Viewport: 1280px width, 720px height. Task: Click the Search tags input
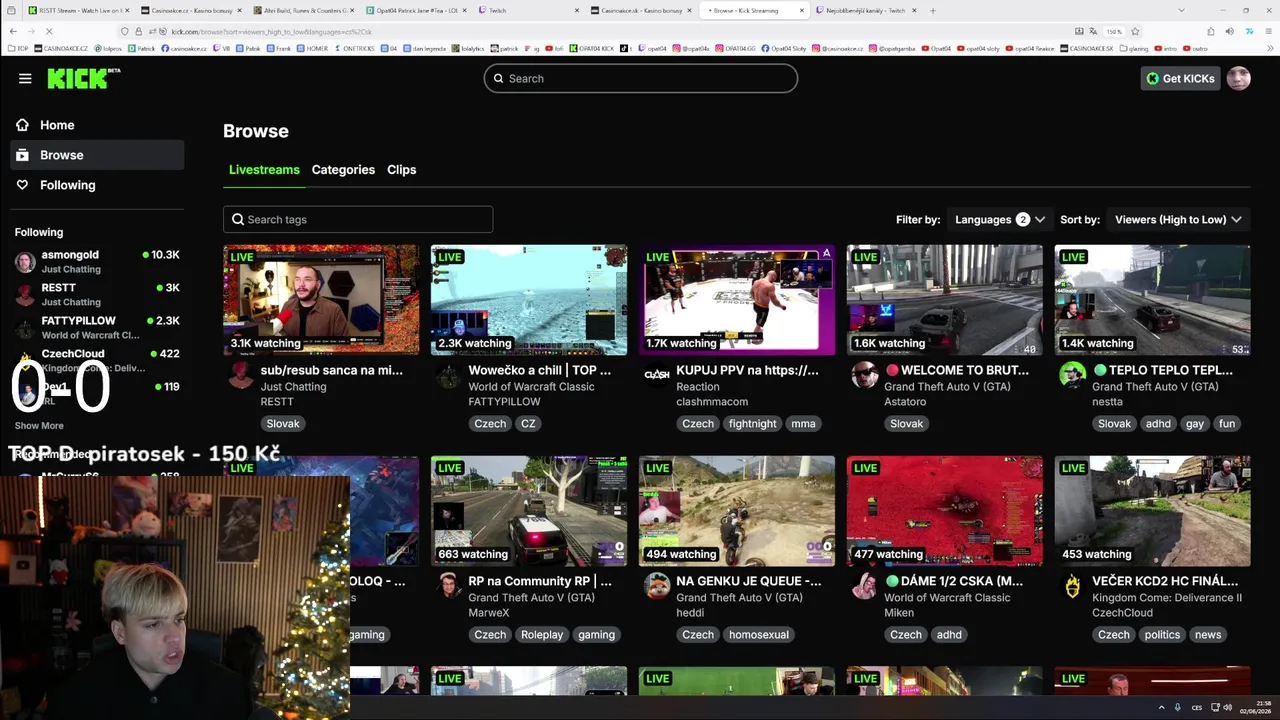[358, 219]
